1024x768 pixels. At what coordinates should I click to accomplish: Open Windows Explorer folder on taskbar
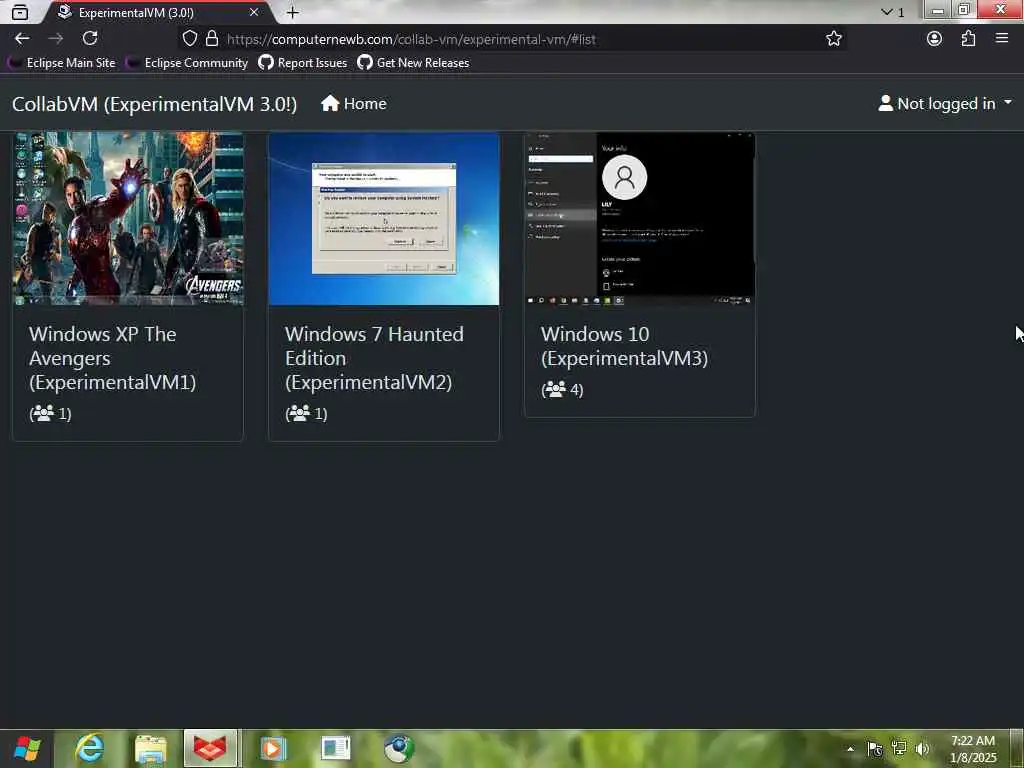coord(151,748)
